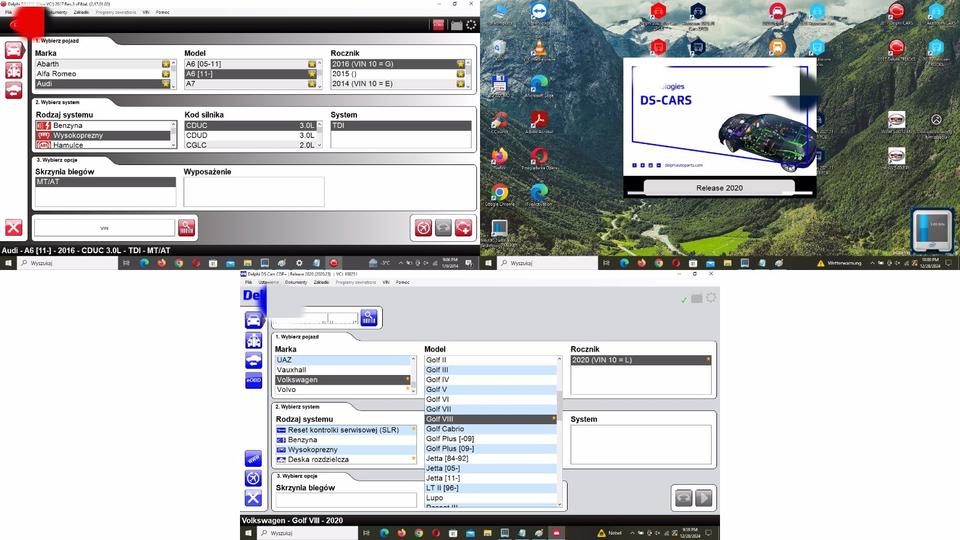
Task: Click the red car-plus button in red Delphi window
Action: coord(463,228)
